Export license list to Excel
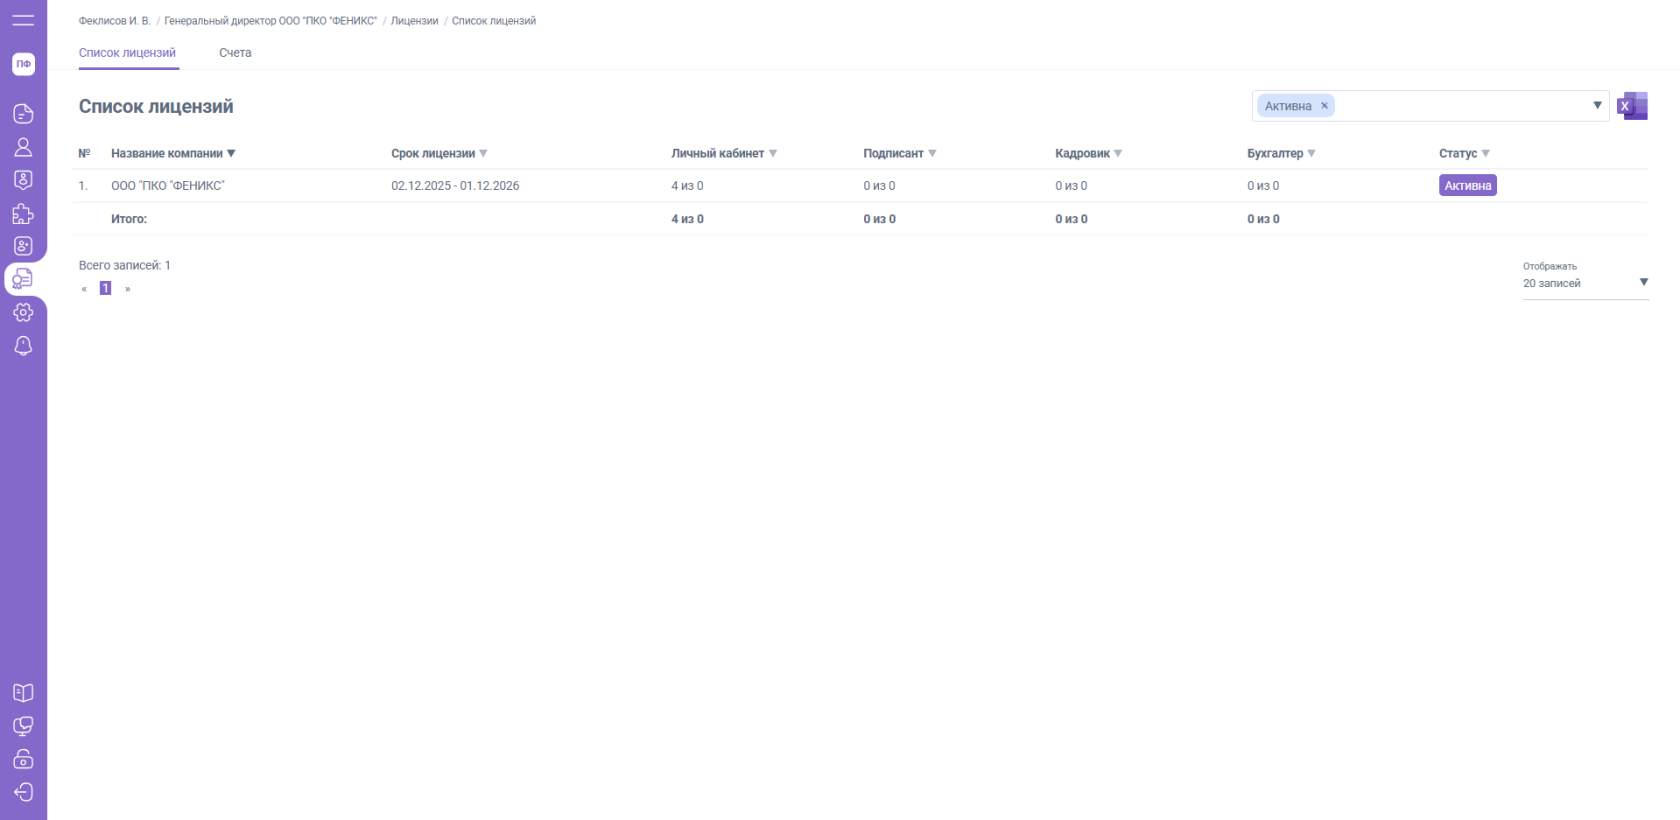This screenshot has height=820, width=1680. click(x=1632, y=106)
